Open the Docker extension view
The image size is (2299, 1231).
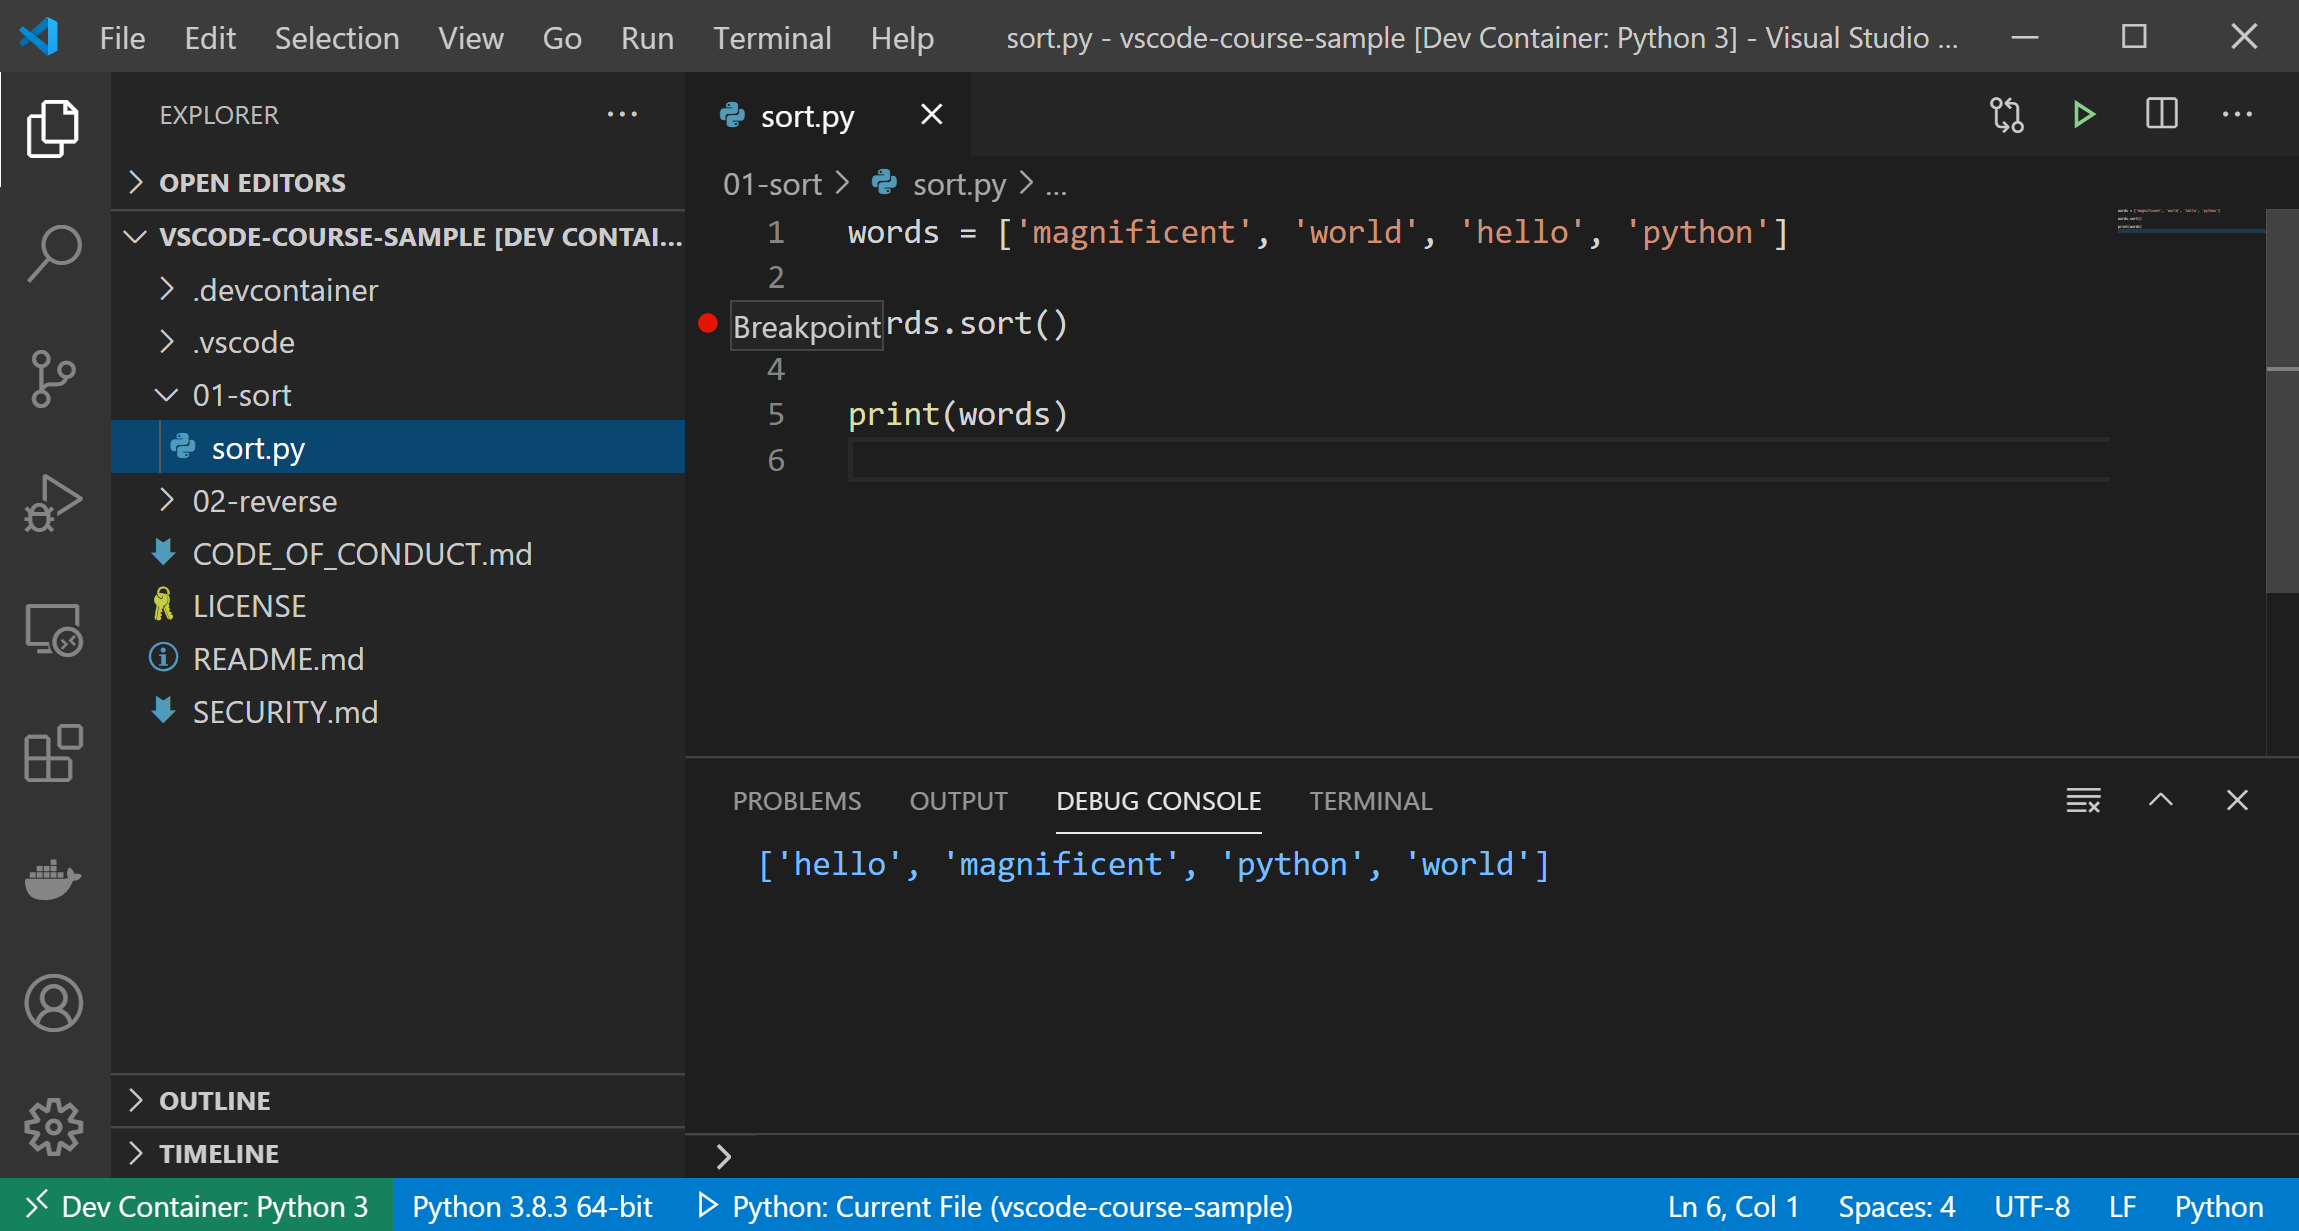[x=53, y=880]
